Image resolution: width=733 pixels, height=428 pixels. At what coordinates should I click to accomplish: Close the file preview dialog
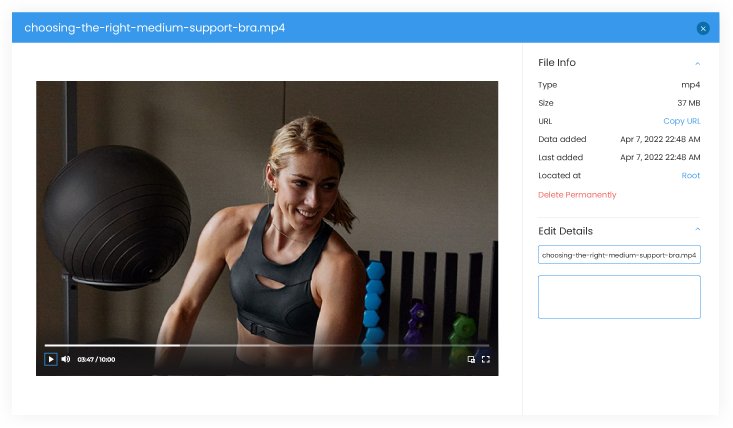(703, 28)
